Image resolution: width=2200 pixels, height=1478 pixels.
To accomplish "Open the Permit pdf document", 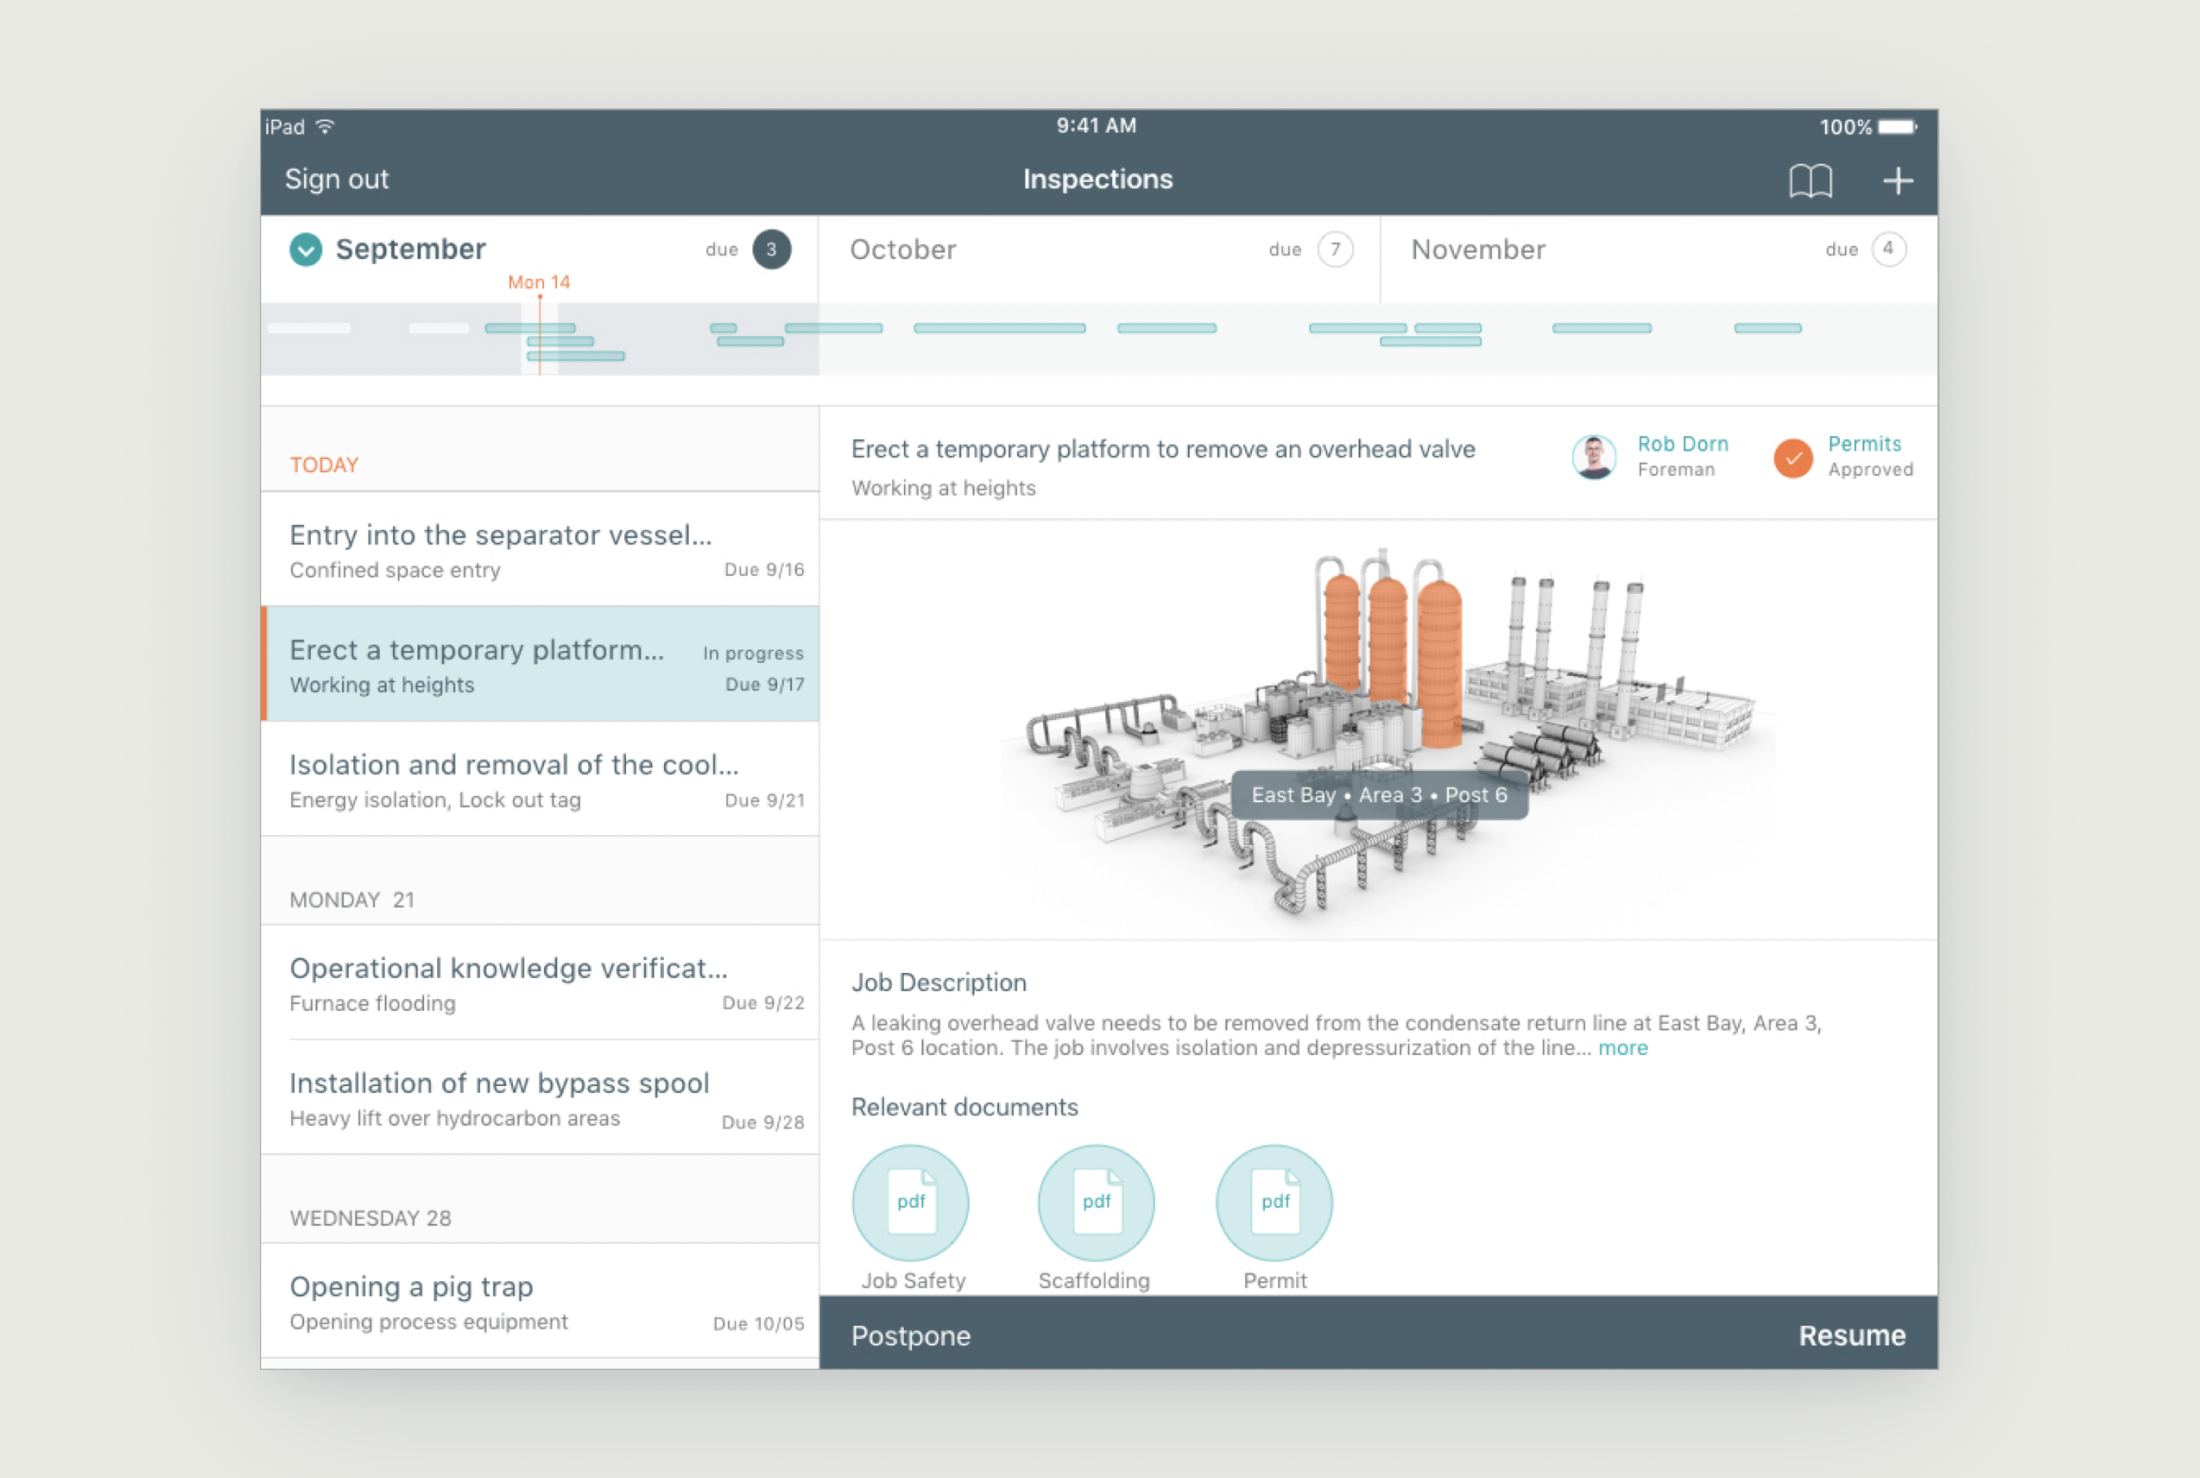I will pos(1274,1203).
